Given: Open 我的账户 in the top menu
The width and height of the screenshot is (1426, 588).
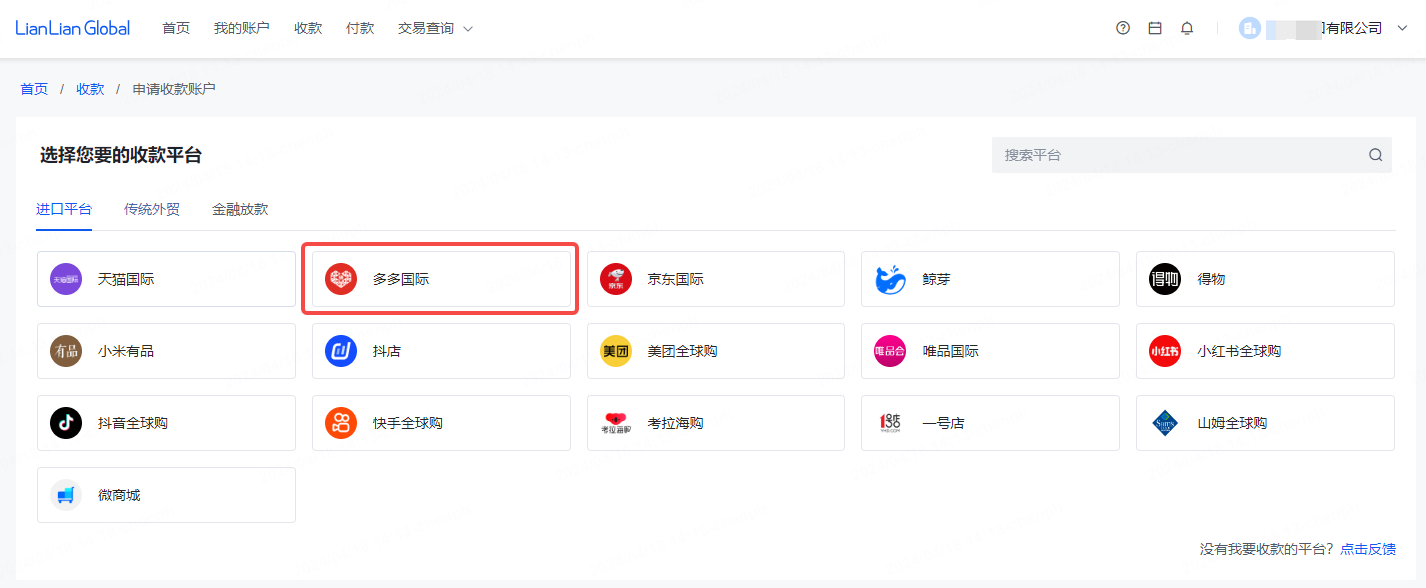Looking at the screenshot, I should click(241, 28).
